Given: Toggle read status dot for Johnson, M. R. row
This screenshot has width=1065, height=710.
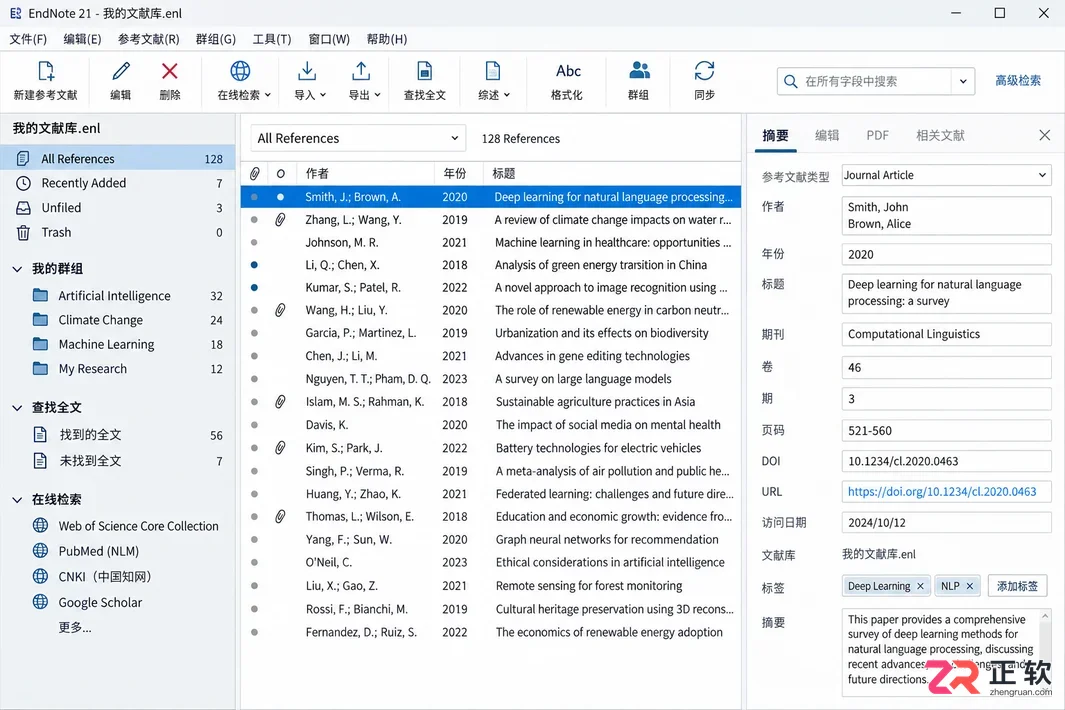Looking at the screenshot, I should tap(254, 243).
